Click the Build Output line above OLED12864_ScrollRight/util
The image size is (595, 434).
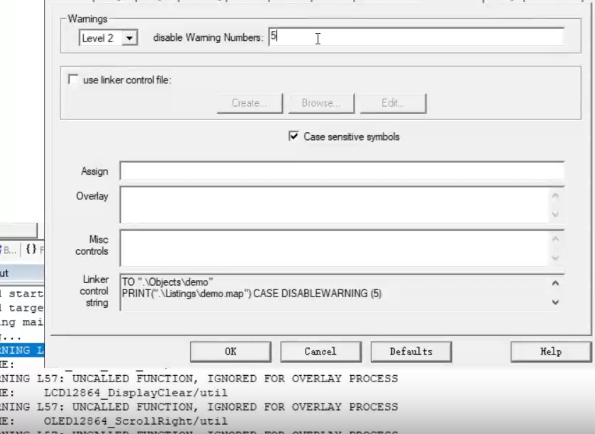199,407
